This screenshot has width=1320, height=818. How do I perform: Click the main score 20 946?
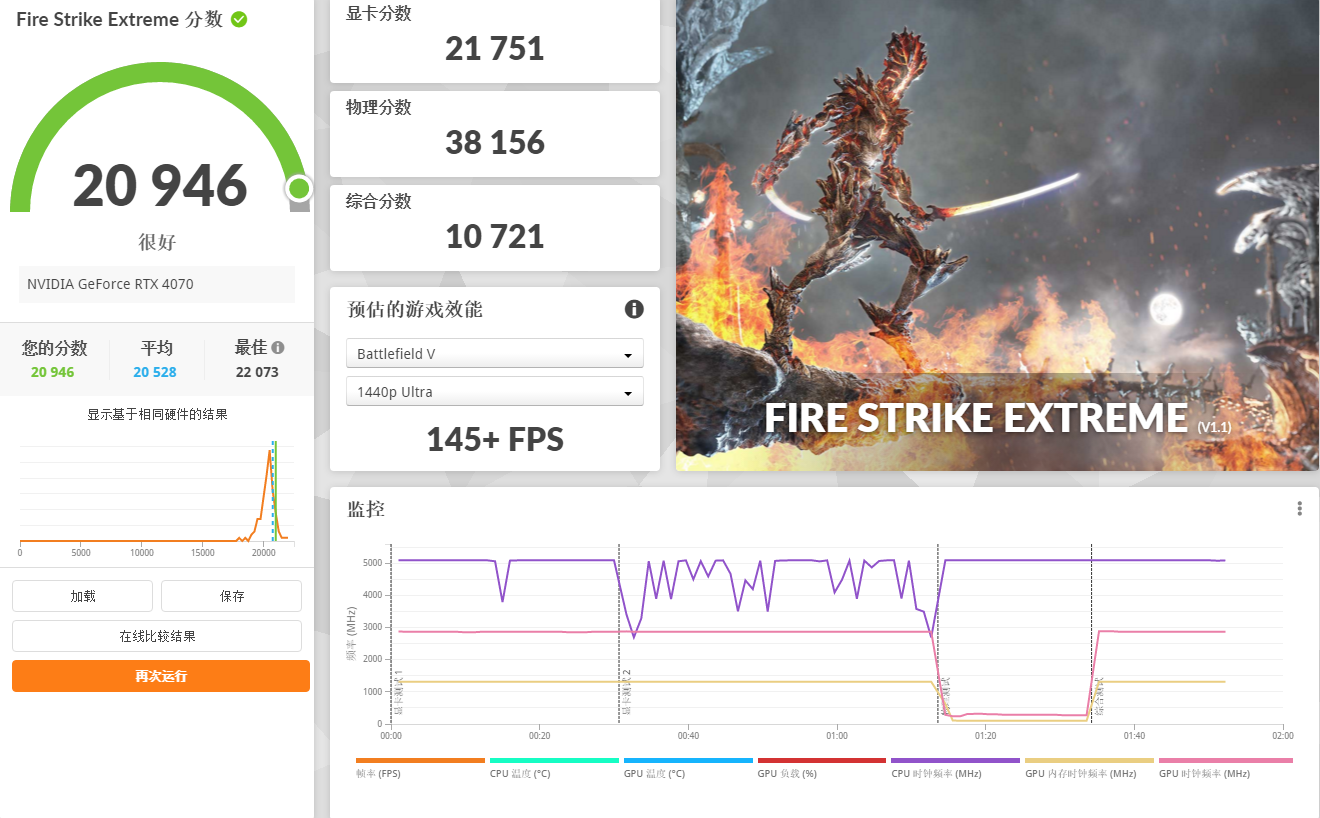160,185
